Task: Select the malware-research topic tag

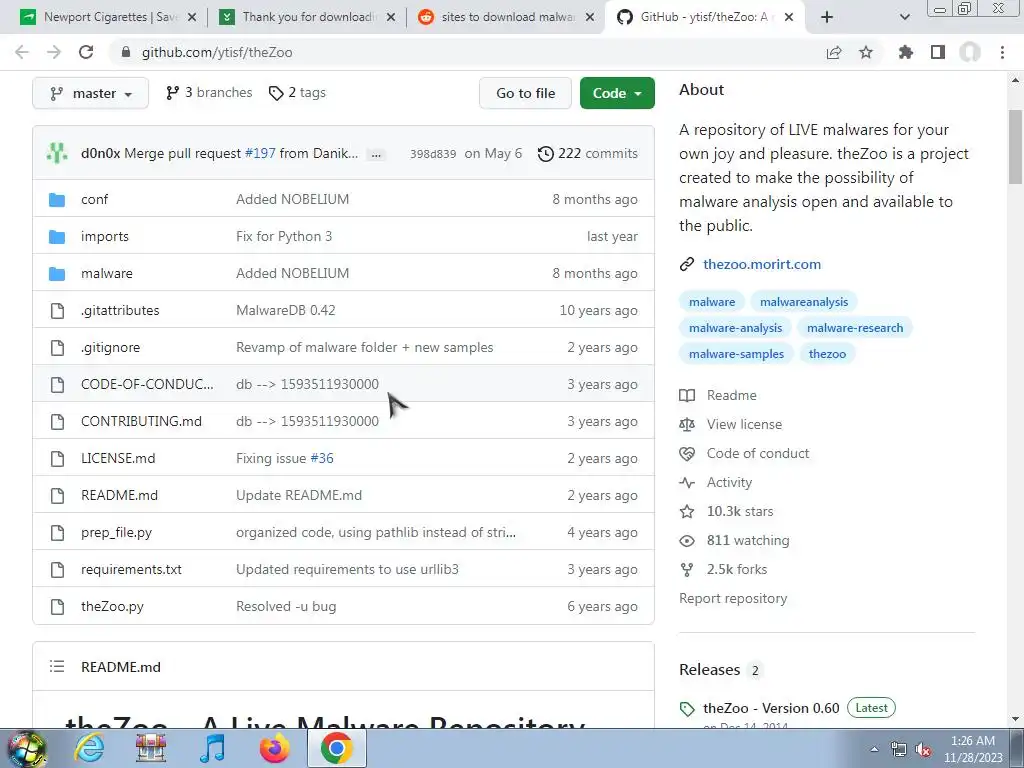Action: point(855,328)
